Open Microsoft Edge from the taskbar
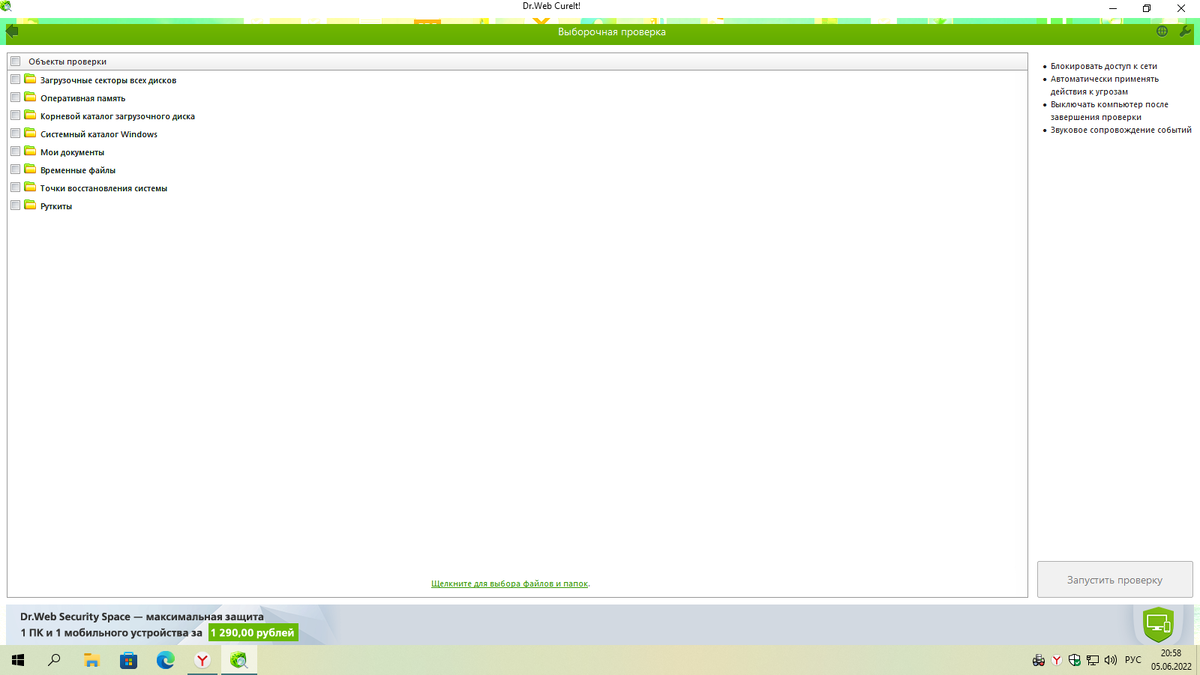The width and height of the screenshot is (1200, 675). tap(165, 660)
